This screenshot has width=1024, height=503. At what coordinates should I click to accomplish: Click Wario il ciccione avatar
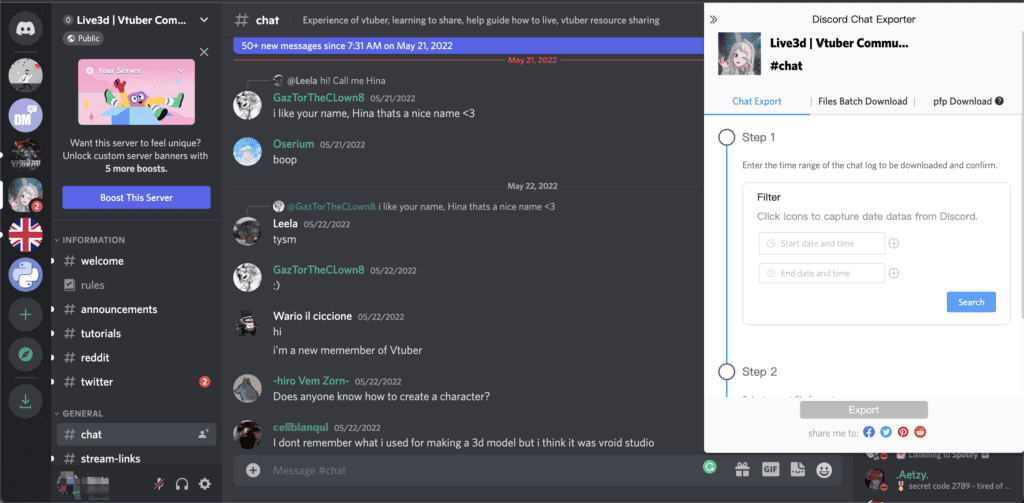(x=248, y=323)
